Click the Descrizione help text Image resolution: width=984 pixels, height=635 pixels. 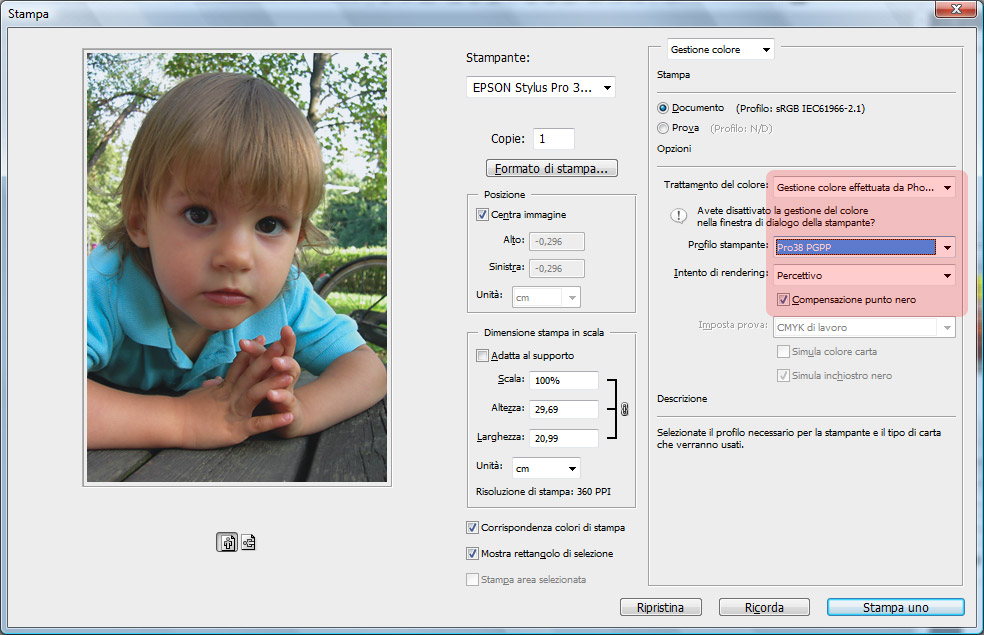click(x=799, y=438)
